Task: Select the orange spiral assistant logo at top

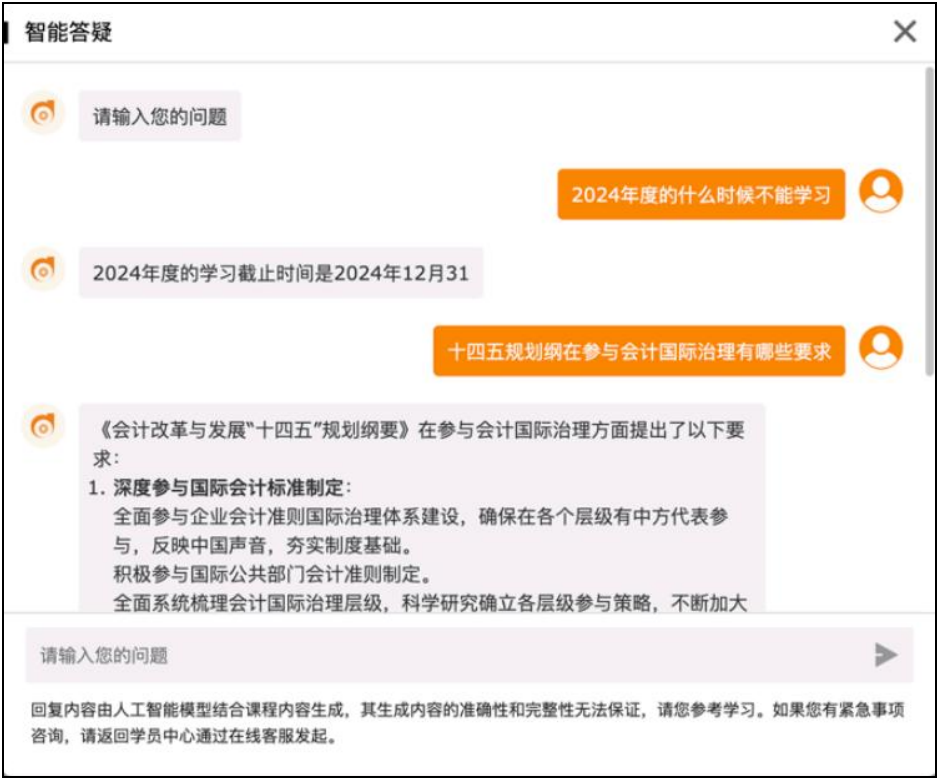Action: click(42, 115)
